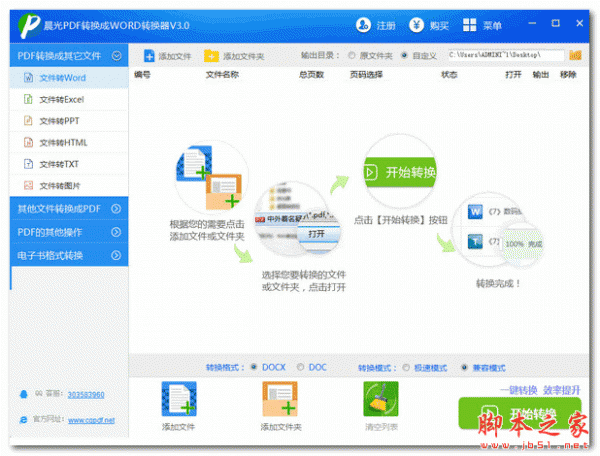
Task: Click the 购买 yen purchase icon
Action: (x=416, y=25)
